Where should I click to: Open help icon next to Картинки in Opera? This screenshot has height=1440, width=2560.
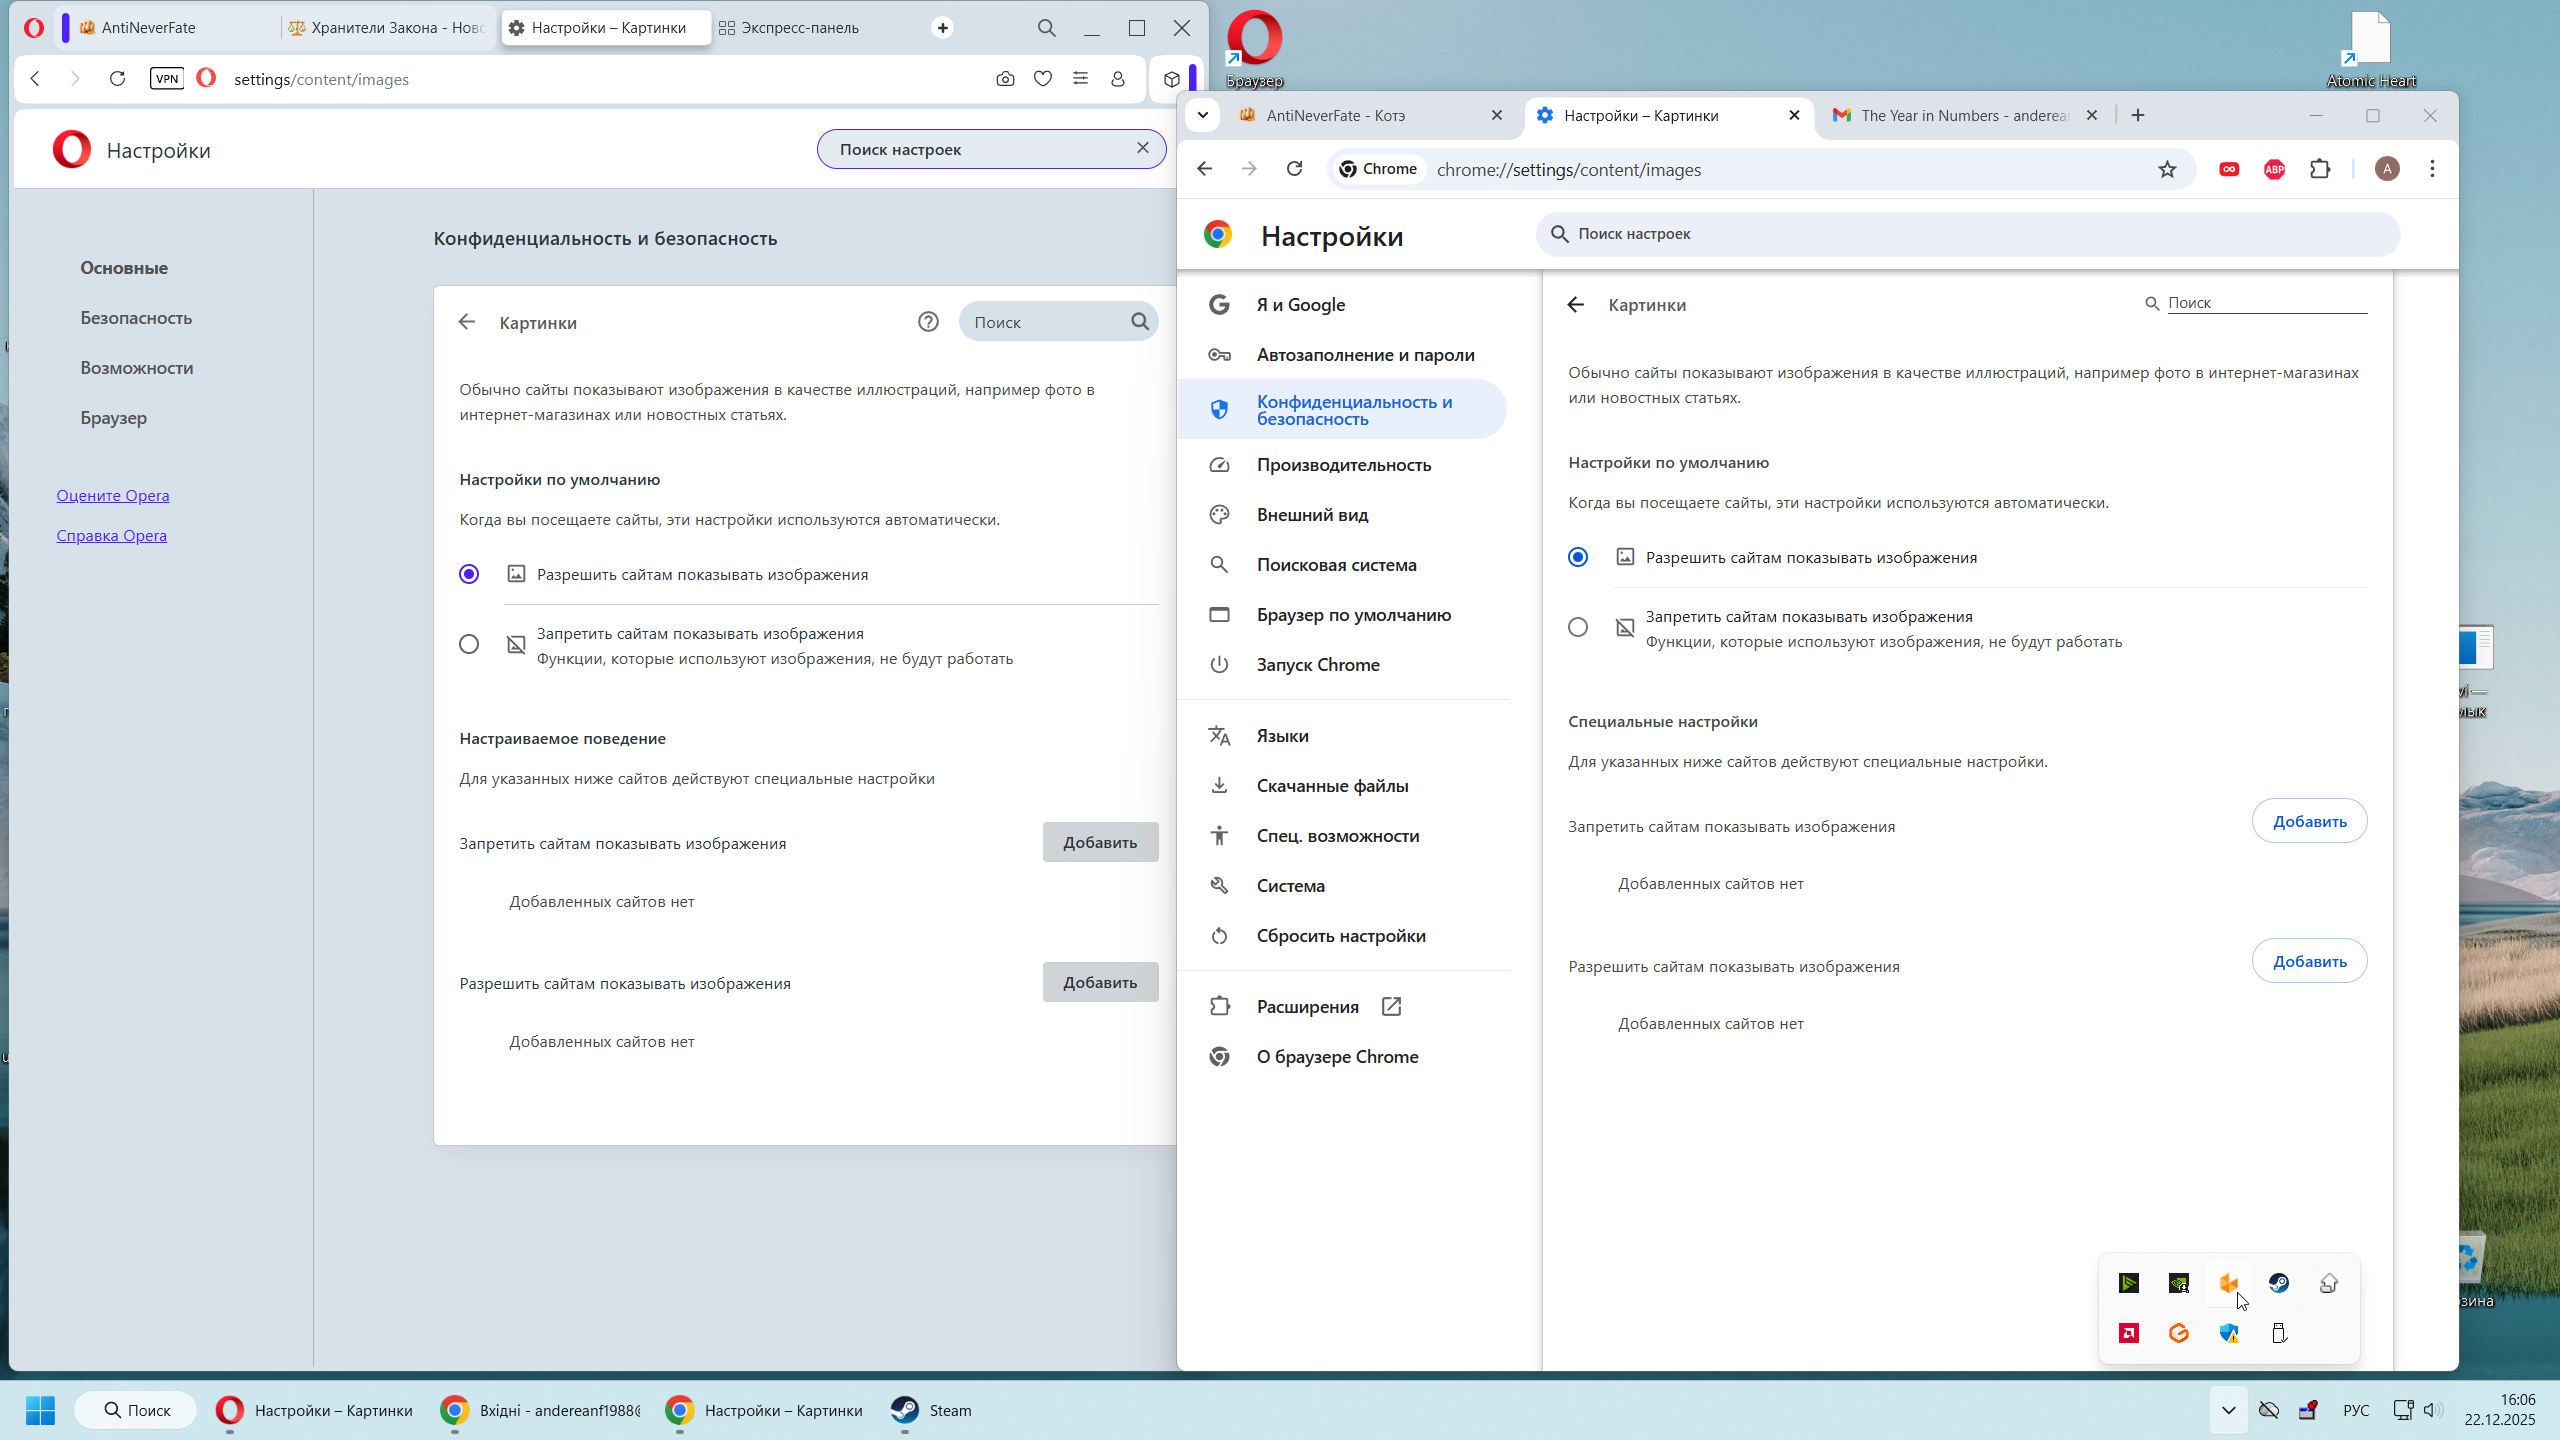(x=928, y=322)
